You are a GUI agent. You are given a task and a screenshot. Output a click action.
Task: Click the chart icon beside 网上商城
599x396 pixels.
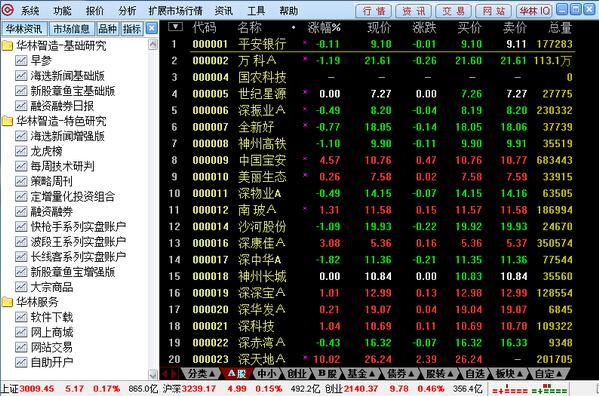[21, 332]
